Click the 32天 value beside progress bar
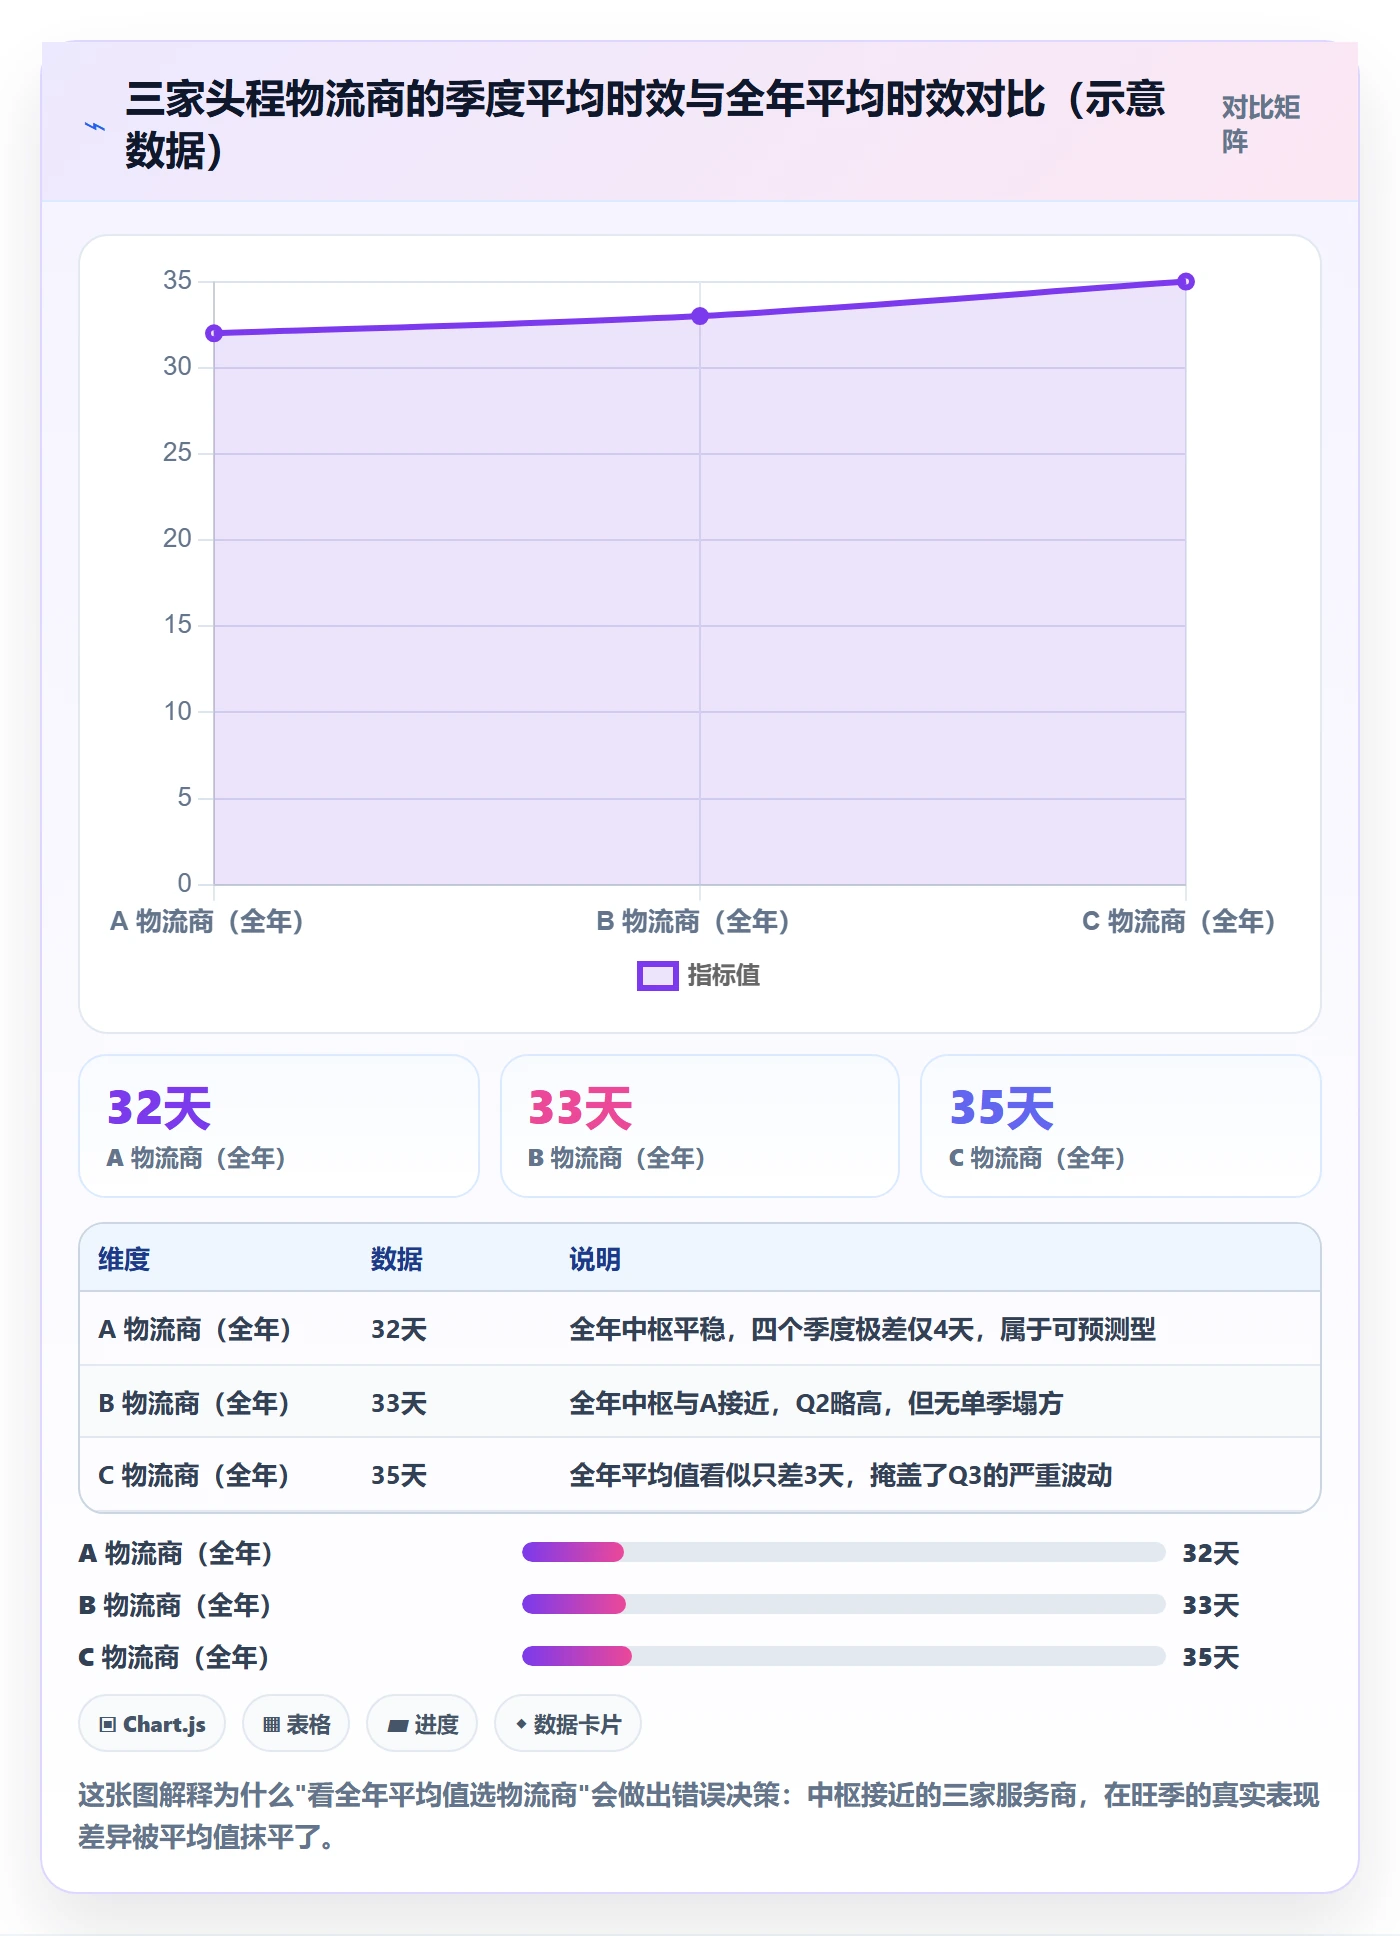 point(1211,1553)
